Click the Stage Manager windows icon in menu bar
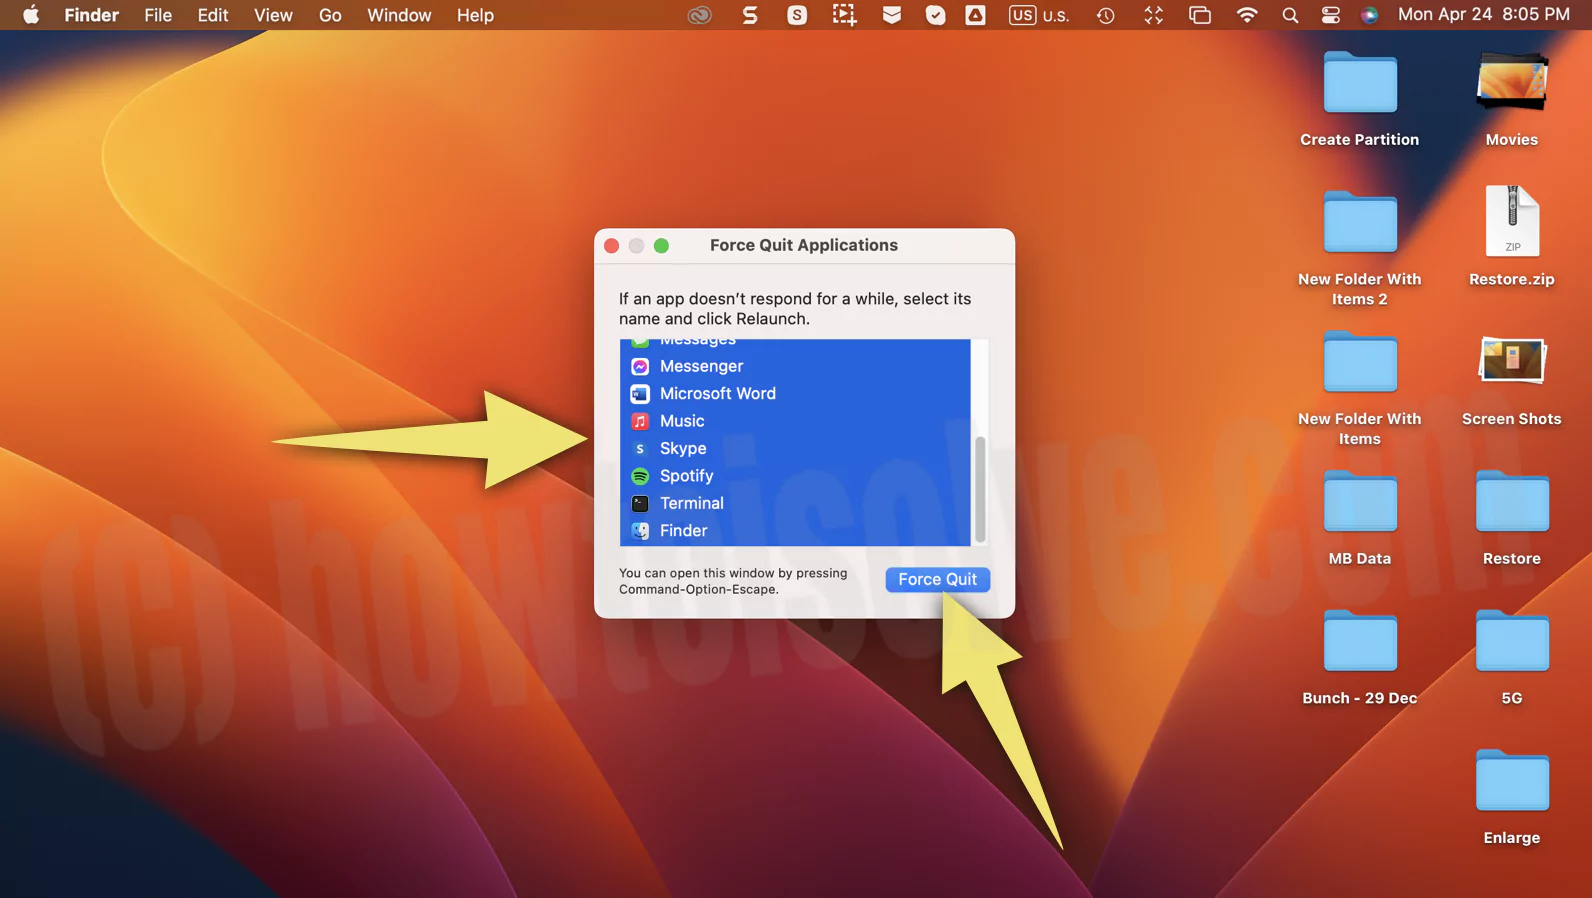 pyautogui.click(x=1200, y=15)
